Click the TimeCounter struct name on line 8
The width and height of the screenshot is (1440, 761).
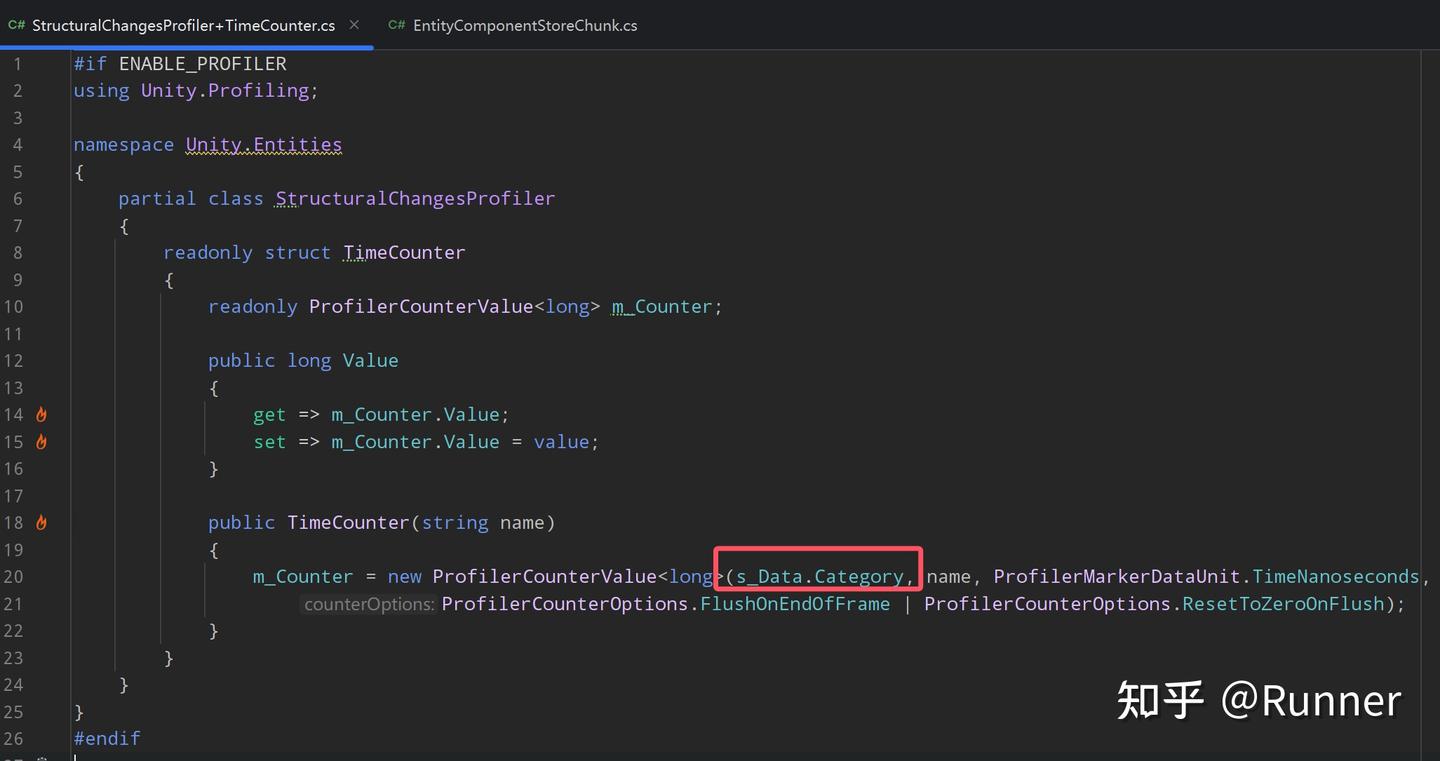pos(404,252)
